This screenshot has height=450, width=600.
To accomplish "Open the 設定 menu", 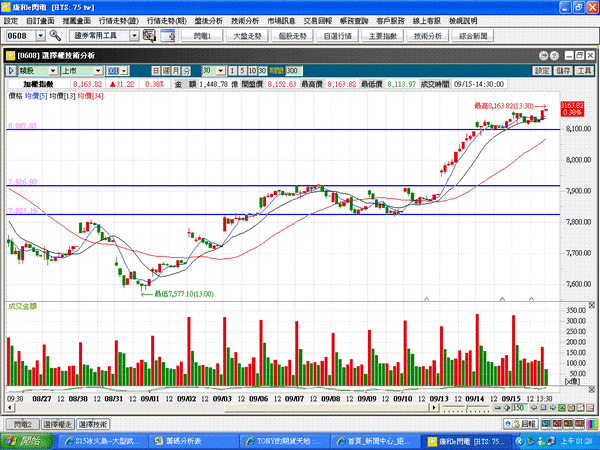I will point(11,21).
